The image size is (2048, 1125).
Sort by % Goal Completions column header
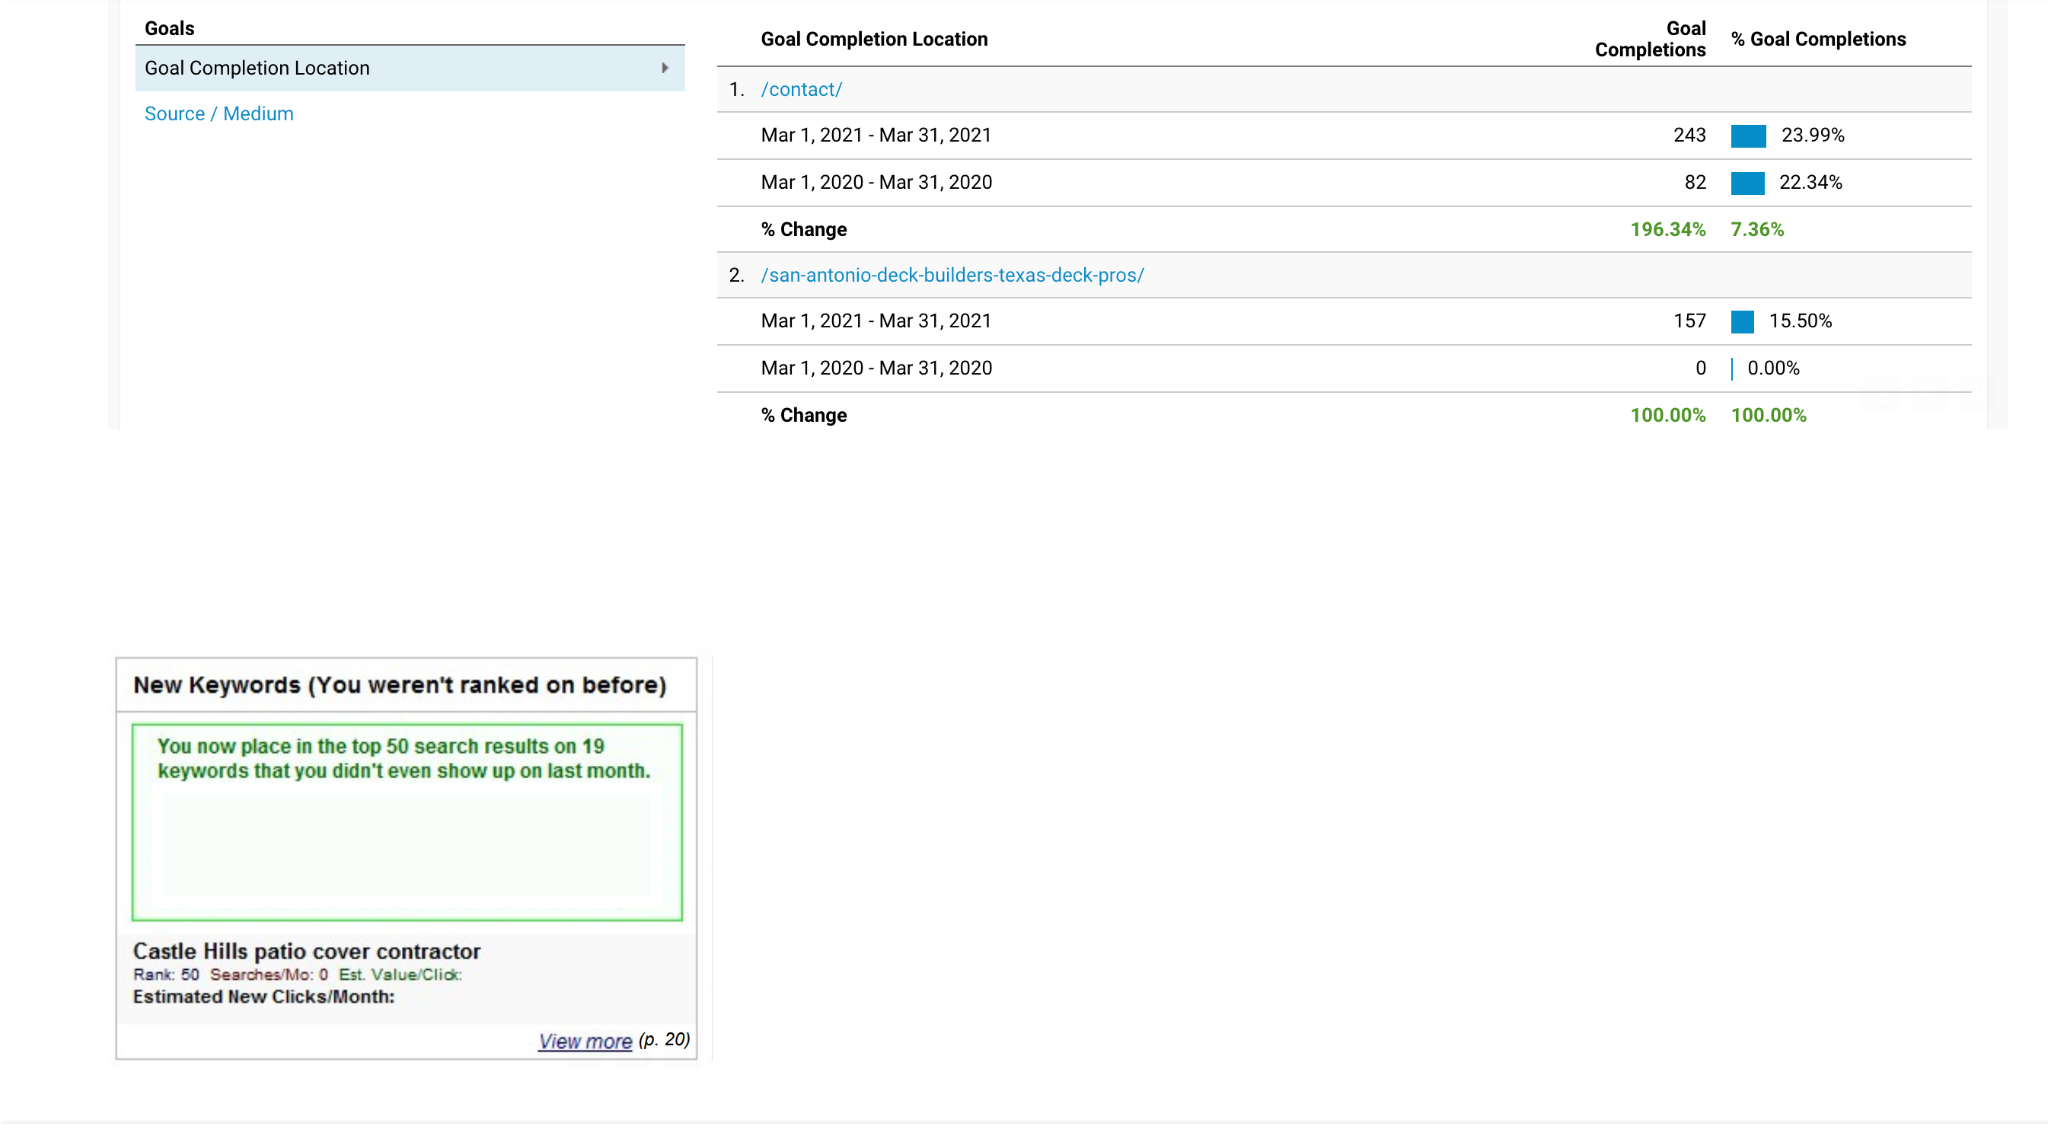pyautogui.click(x=1818, y=39)
